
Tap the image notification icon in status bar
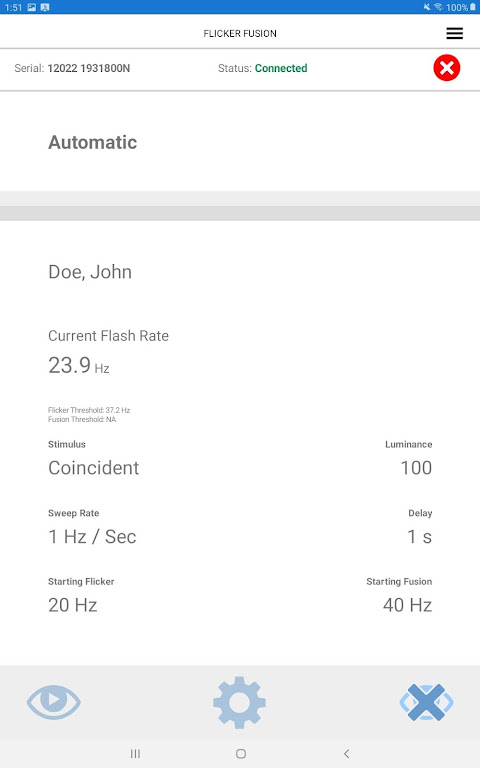pos(32,7)
